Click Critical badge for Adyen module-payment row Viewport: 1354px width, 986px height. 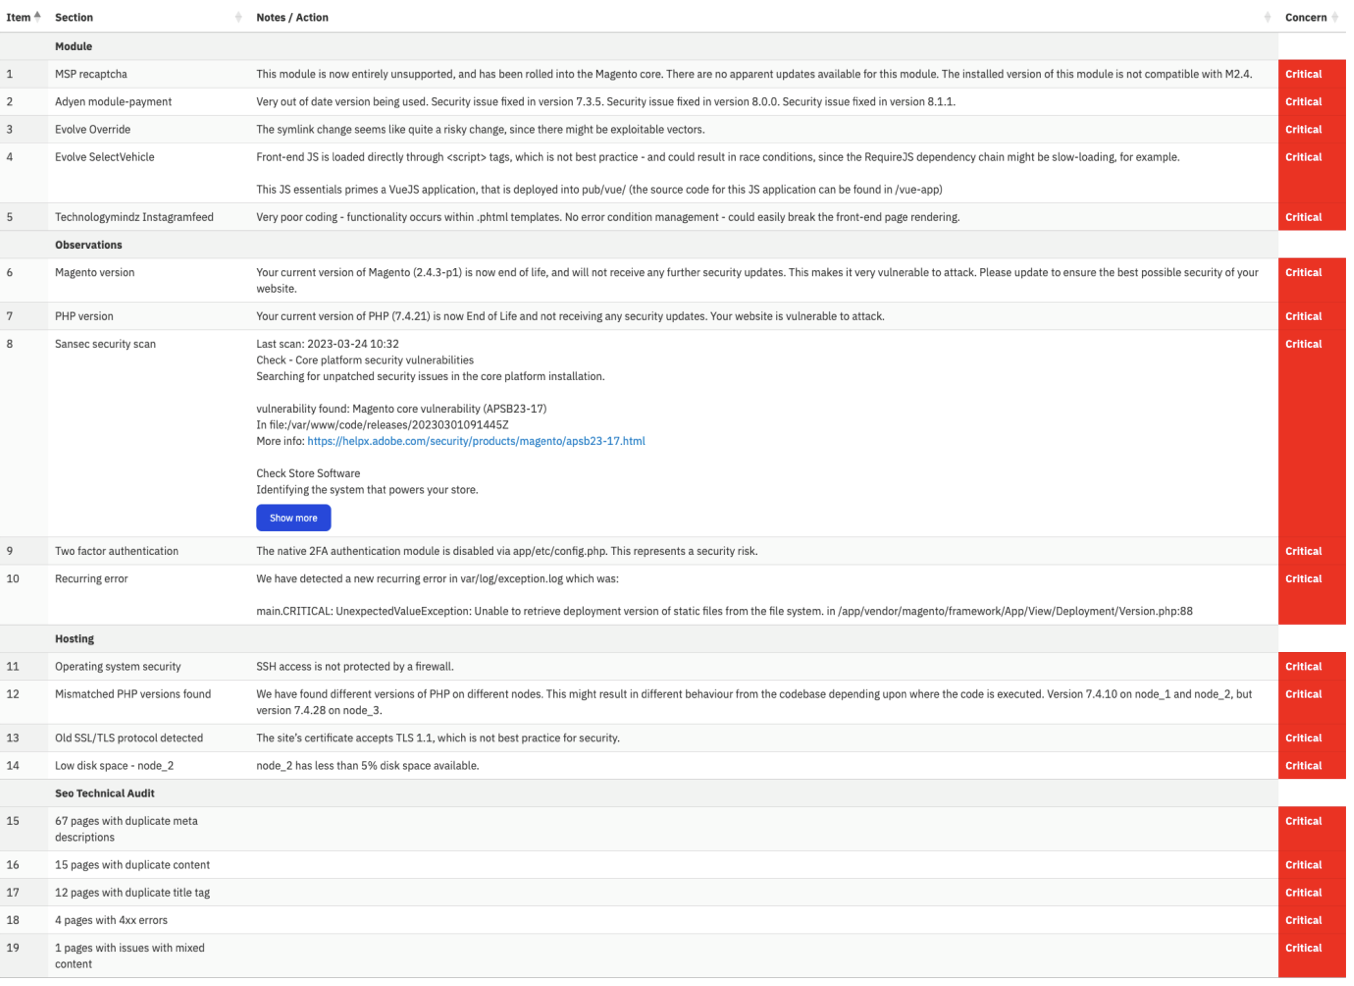(x=1311, y=102)
